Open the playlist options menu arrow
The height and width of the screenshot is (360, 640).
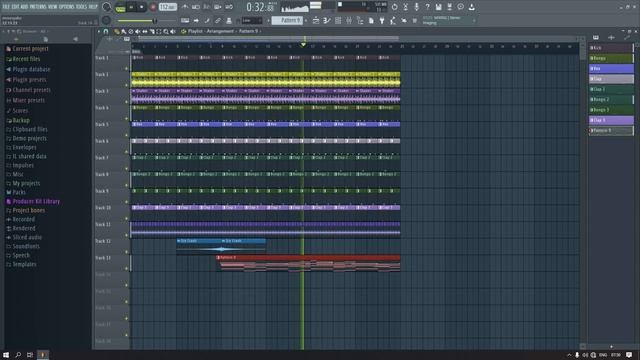(x=98, y=31)
